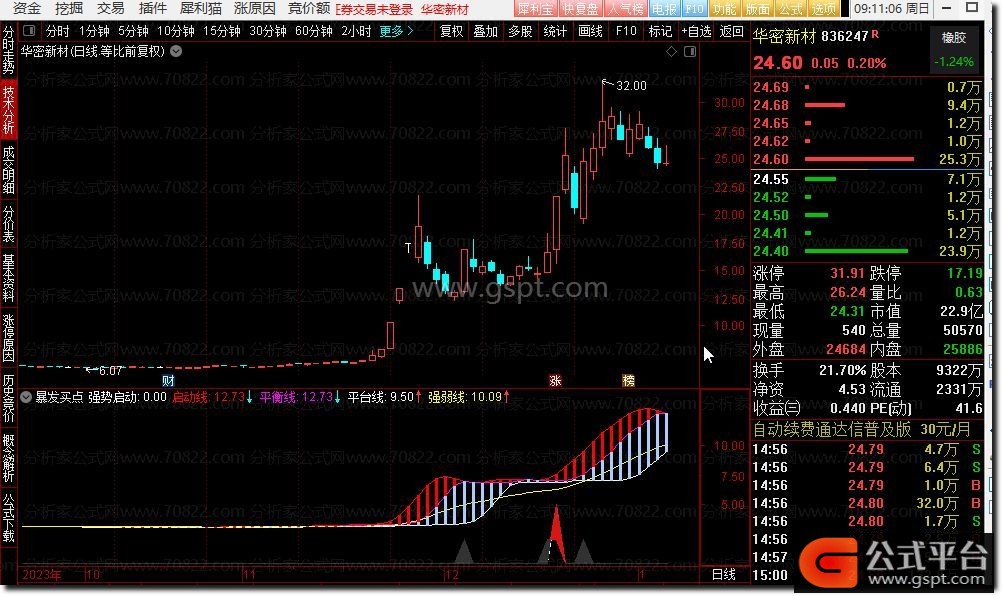
Task: Switch to the 2小时 period
Action: (356, 31)
